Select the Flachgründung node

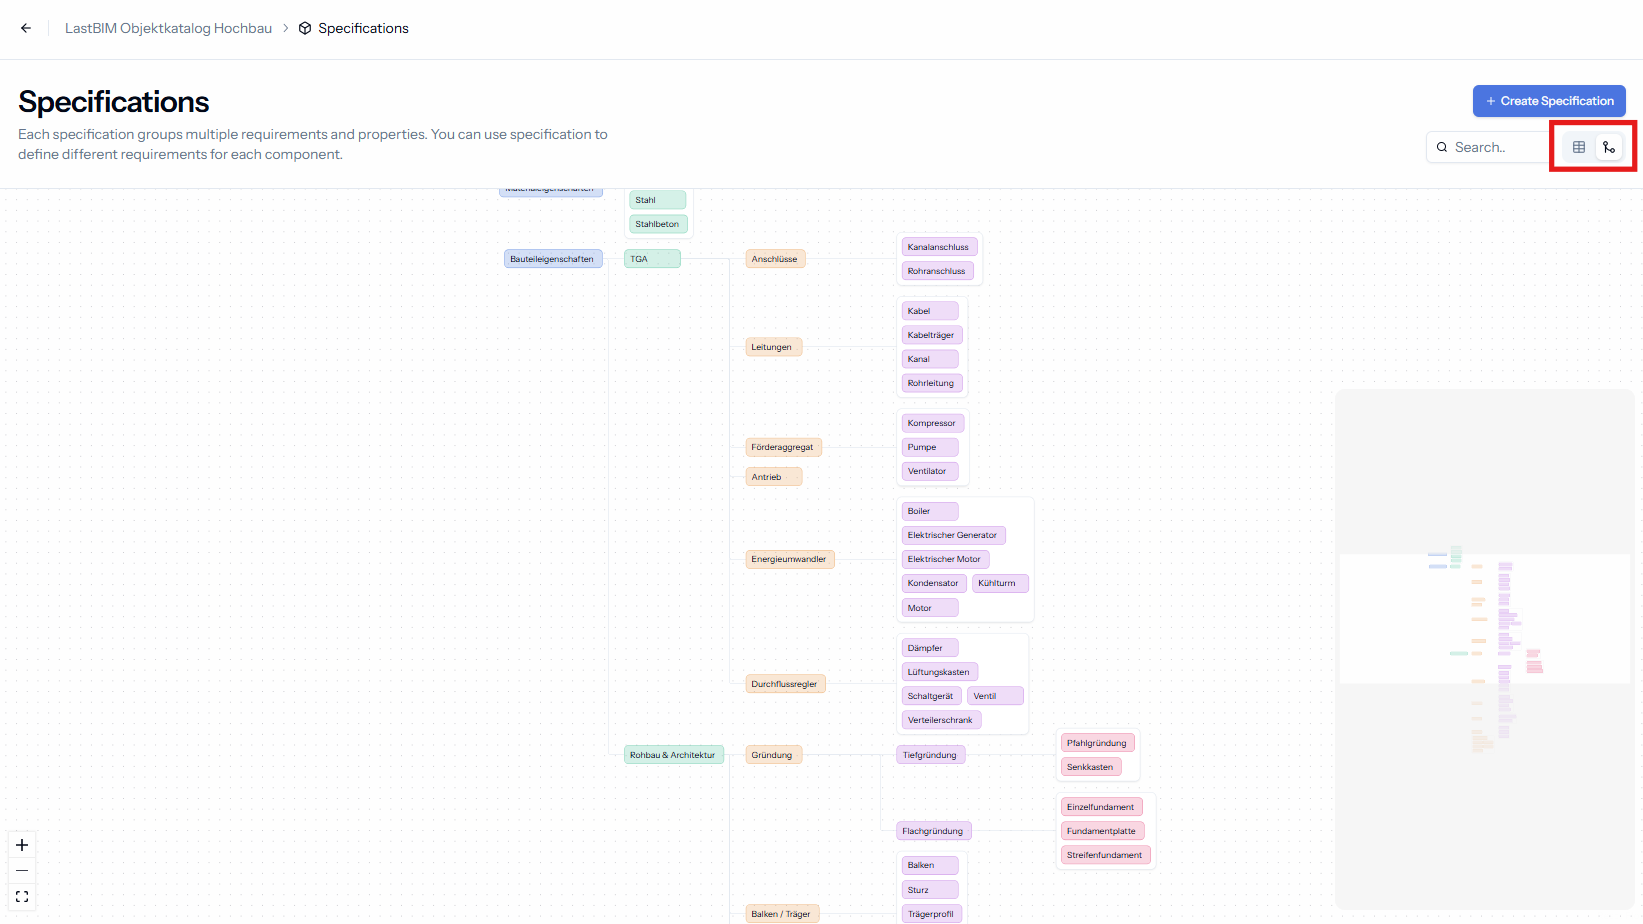[x=934, y=831]
